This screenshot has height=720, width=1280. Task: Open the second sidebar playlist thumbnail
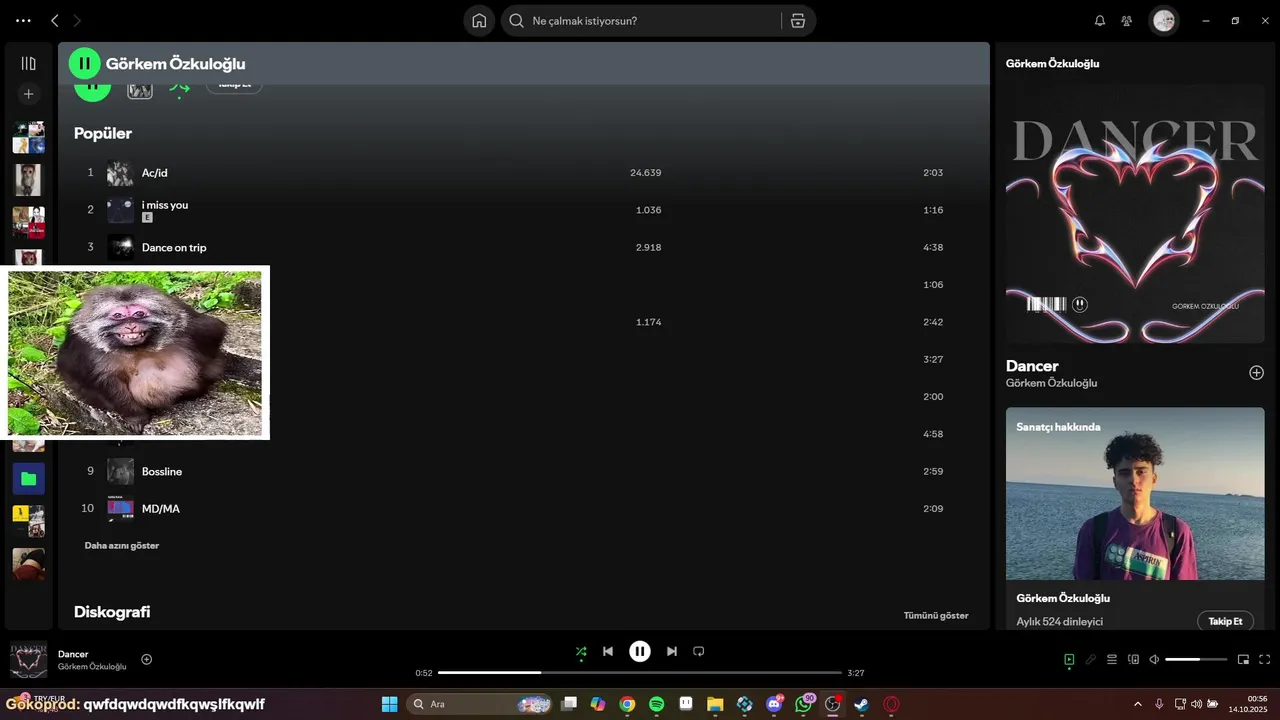[28, 180]
